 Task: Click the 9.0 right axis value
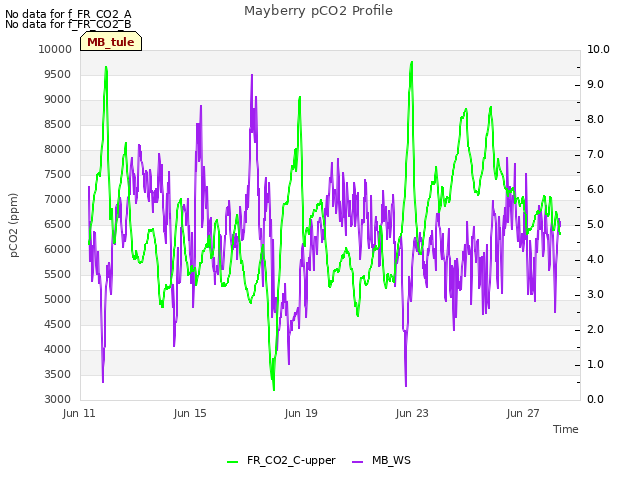coord(596,84)
